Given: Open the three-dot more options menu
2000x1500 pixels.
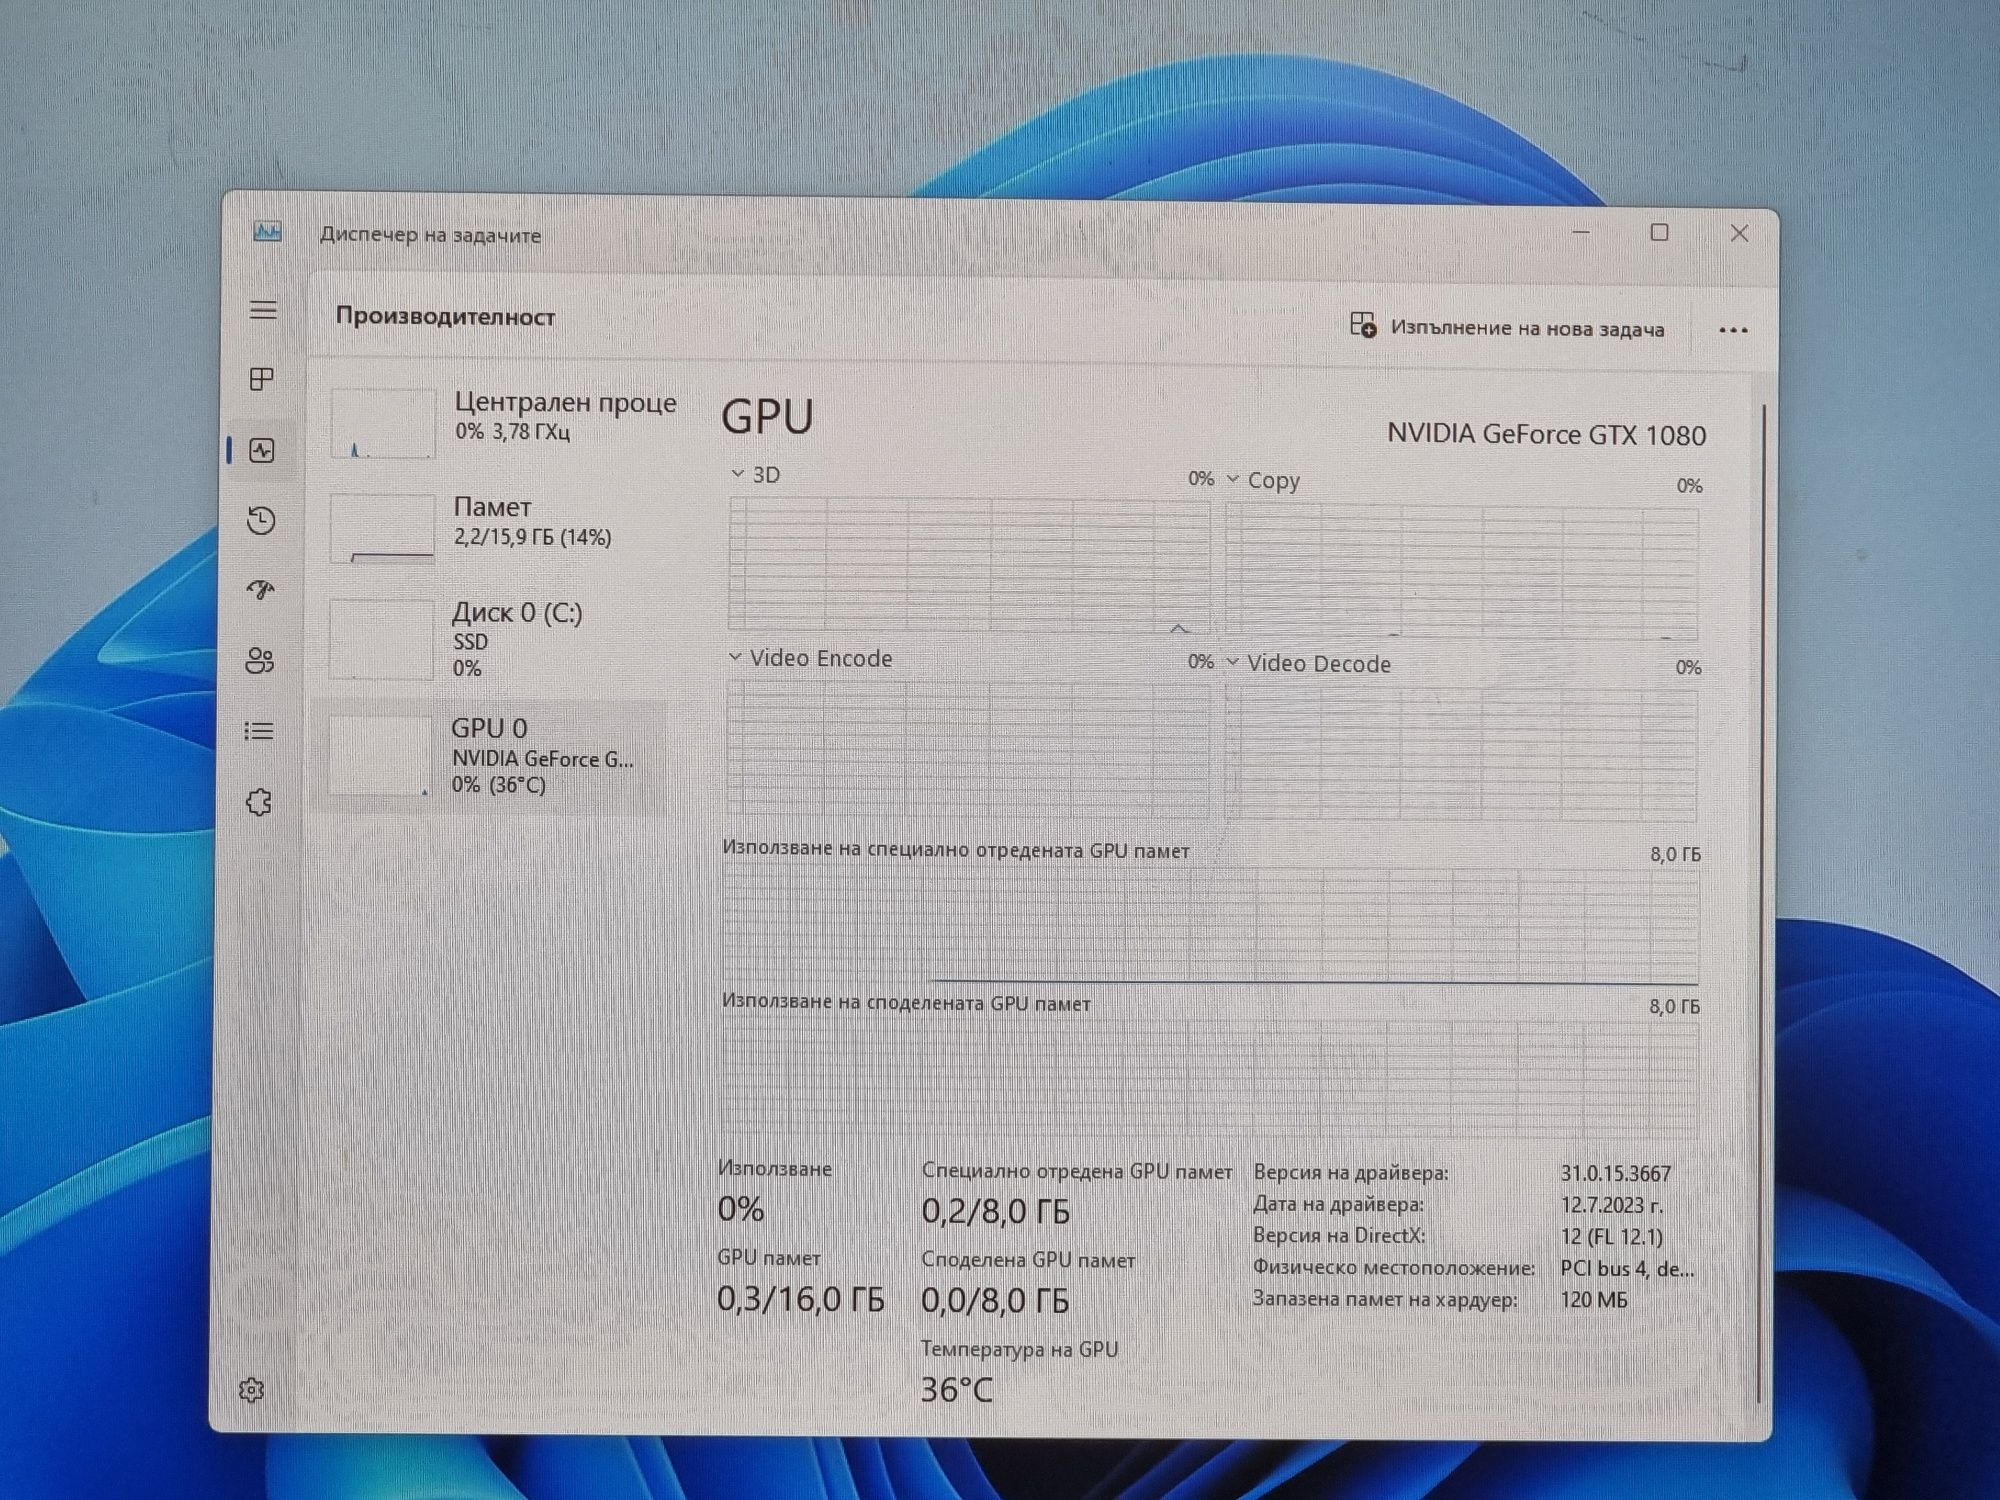Looking at the screenshot, I should 1733,330.
